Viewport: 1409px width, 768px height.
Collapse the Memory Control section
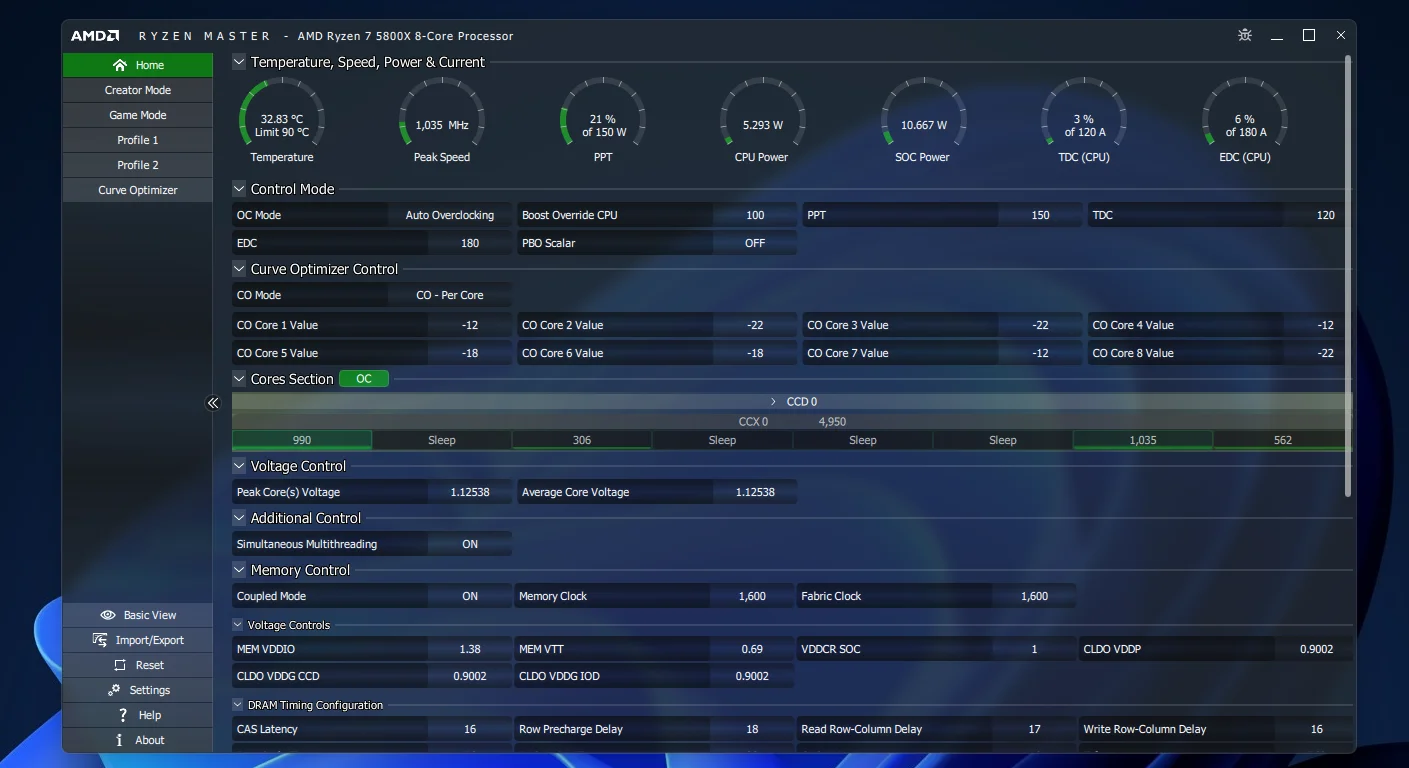coord(239,570)
